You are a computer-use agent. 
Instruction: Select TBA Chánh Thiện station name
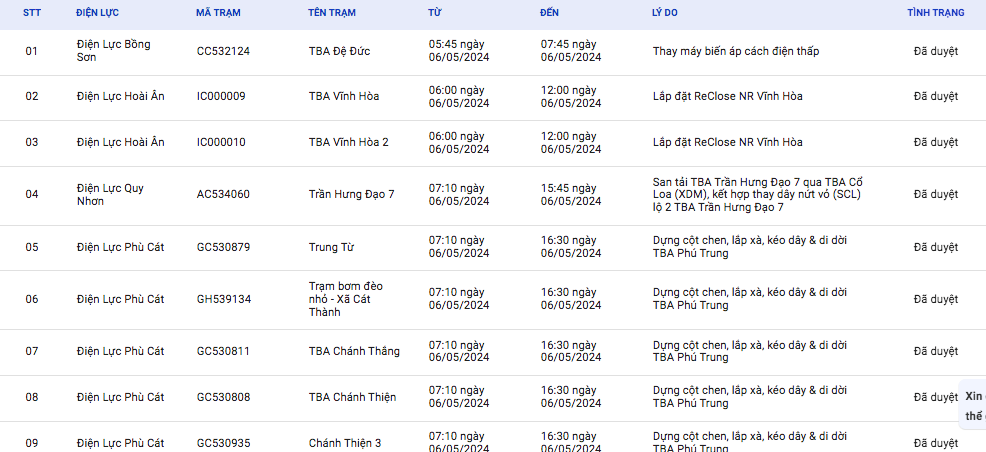coord(352,397)
